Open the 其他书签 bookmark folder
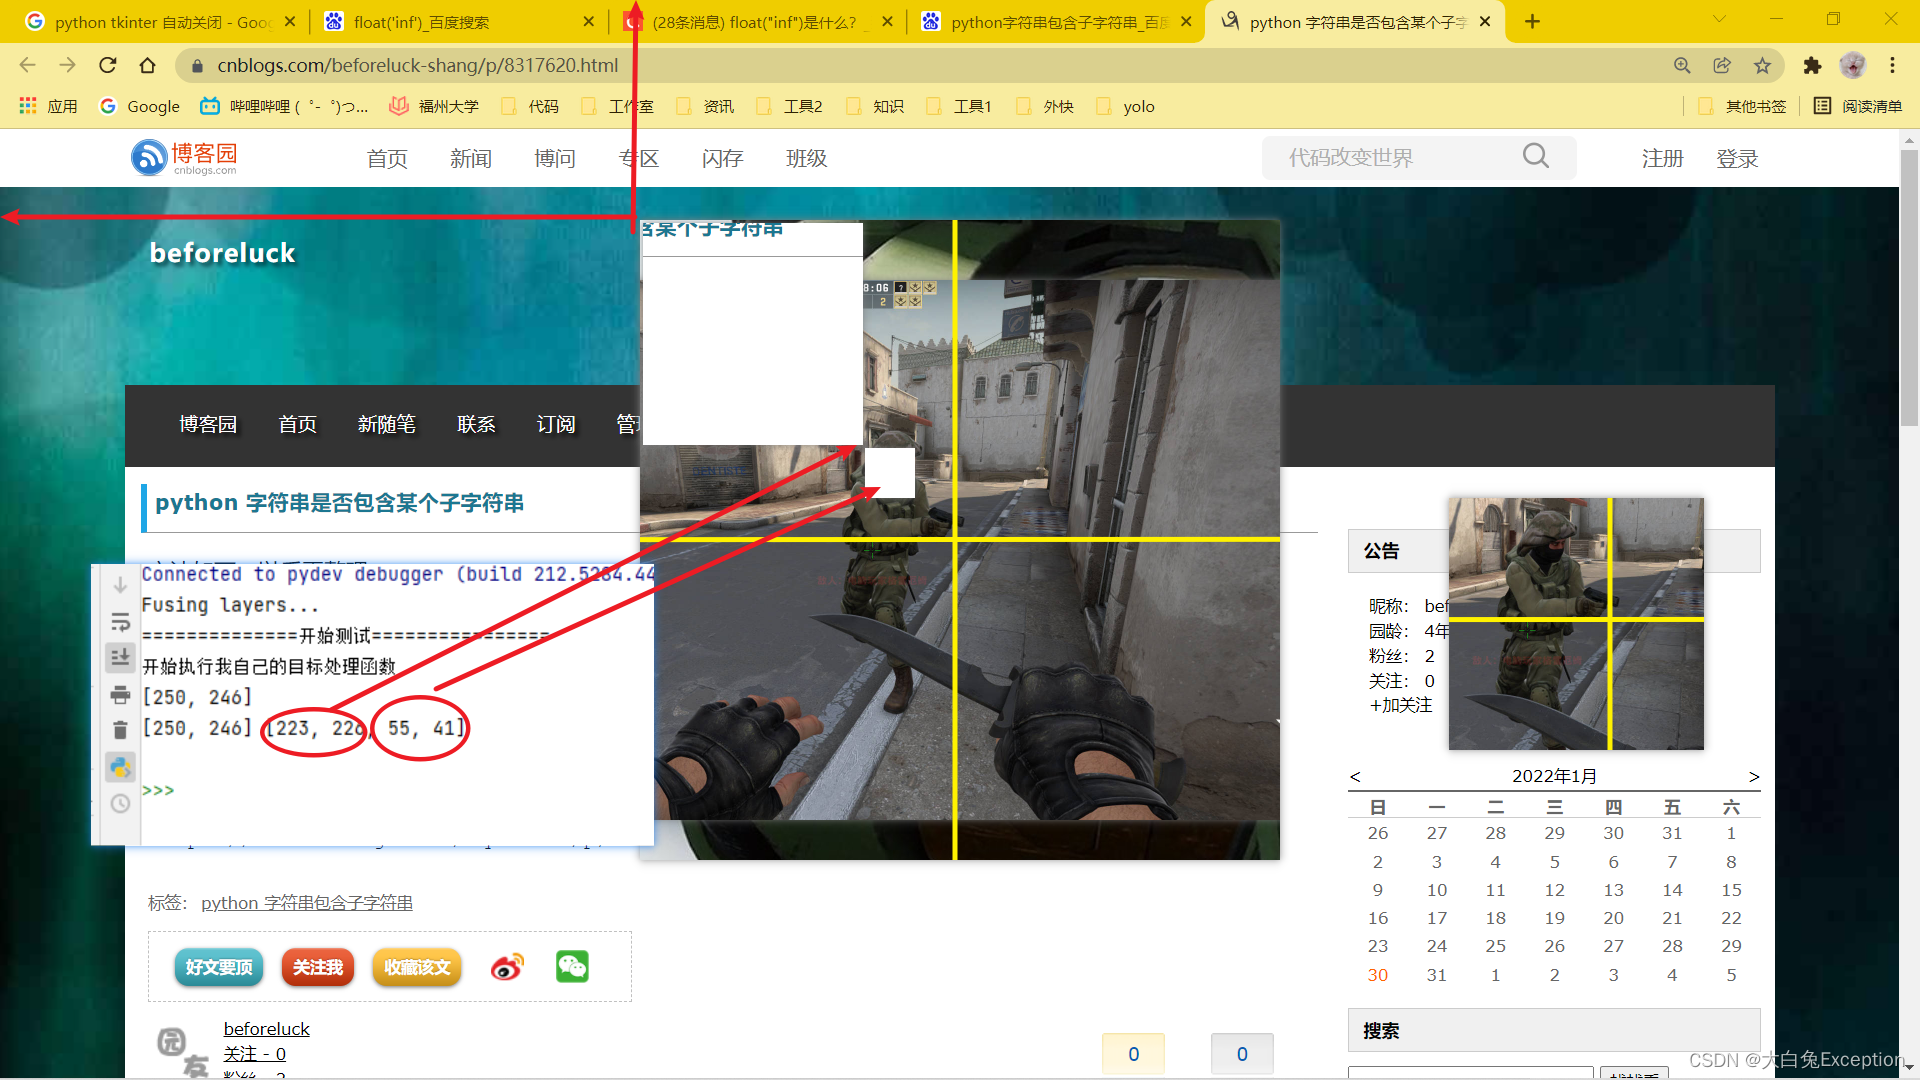Screen dimensions: 1920x1080 [x=1742, y=106]
